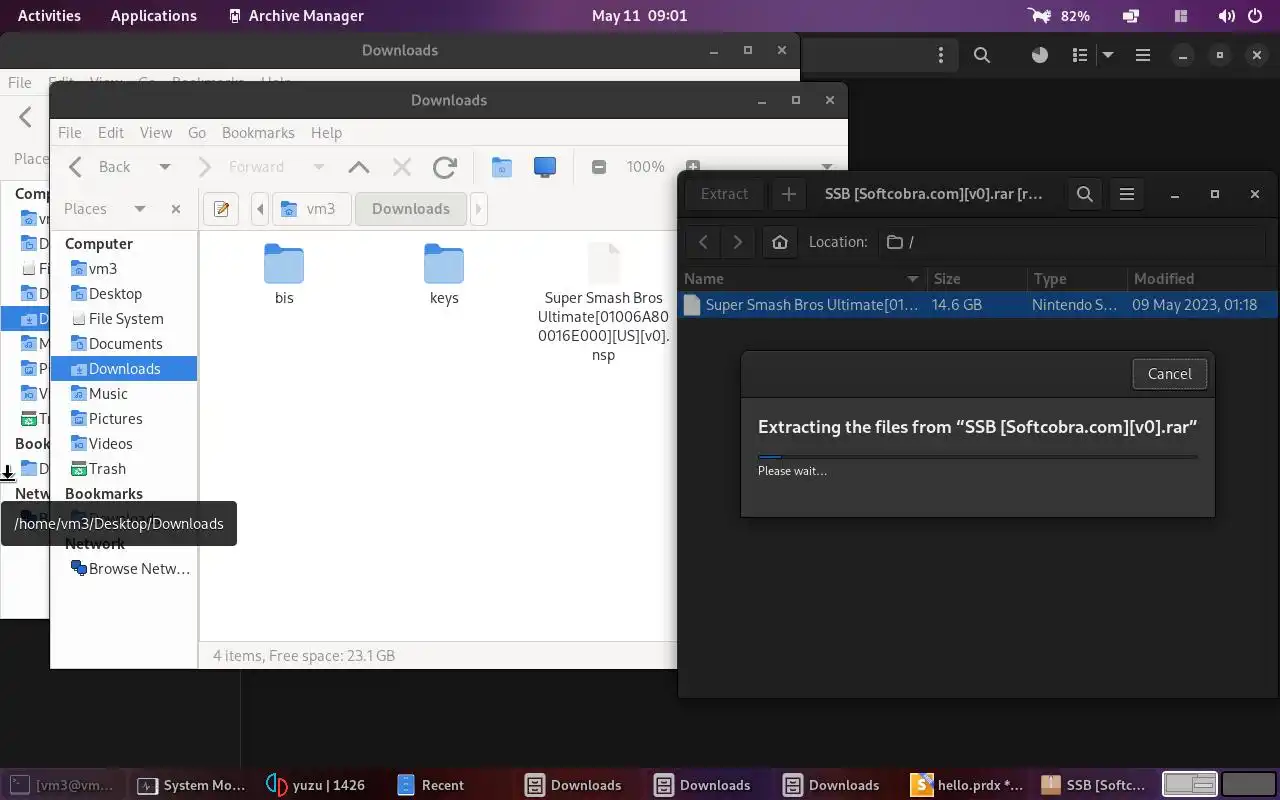Image resolution: width=1280 pixels, height=800 pixels.
Task: Click the vm3 path bar button
Action: point(311,209)
